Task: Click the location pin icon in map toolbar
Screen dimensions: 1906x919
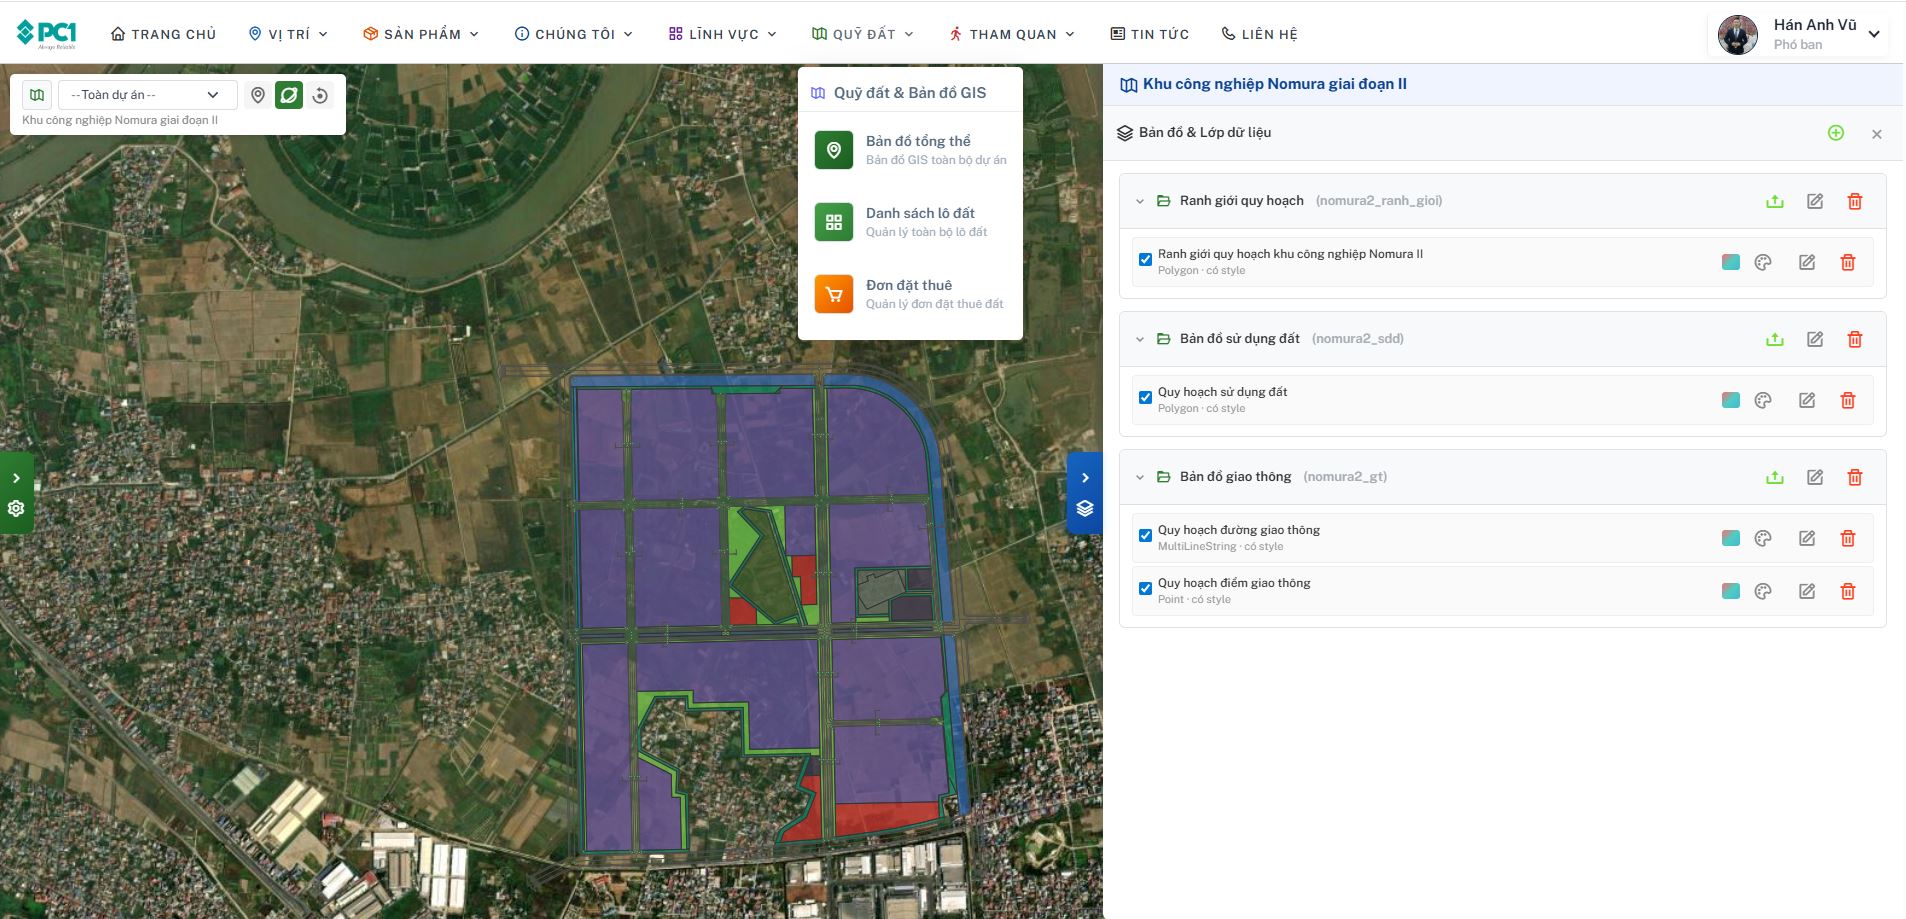Action: [258, 95]
